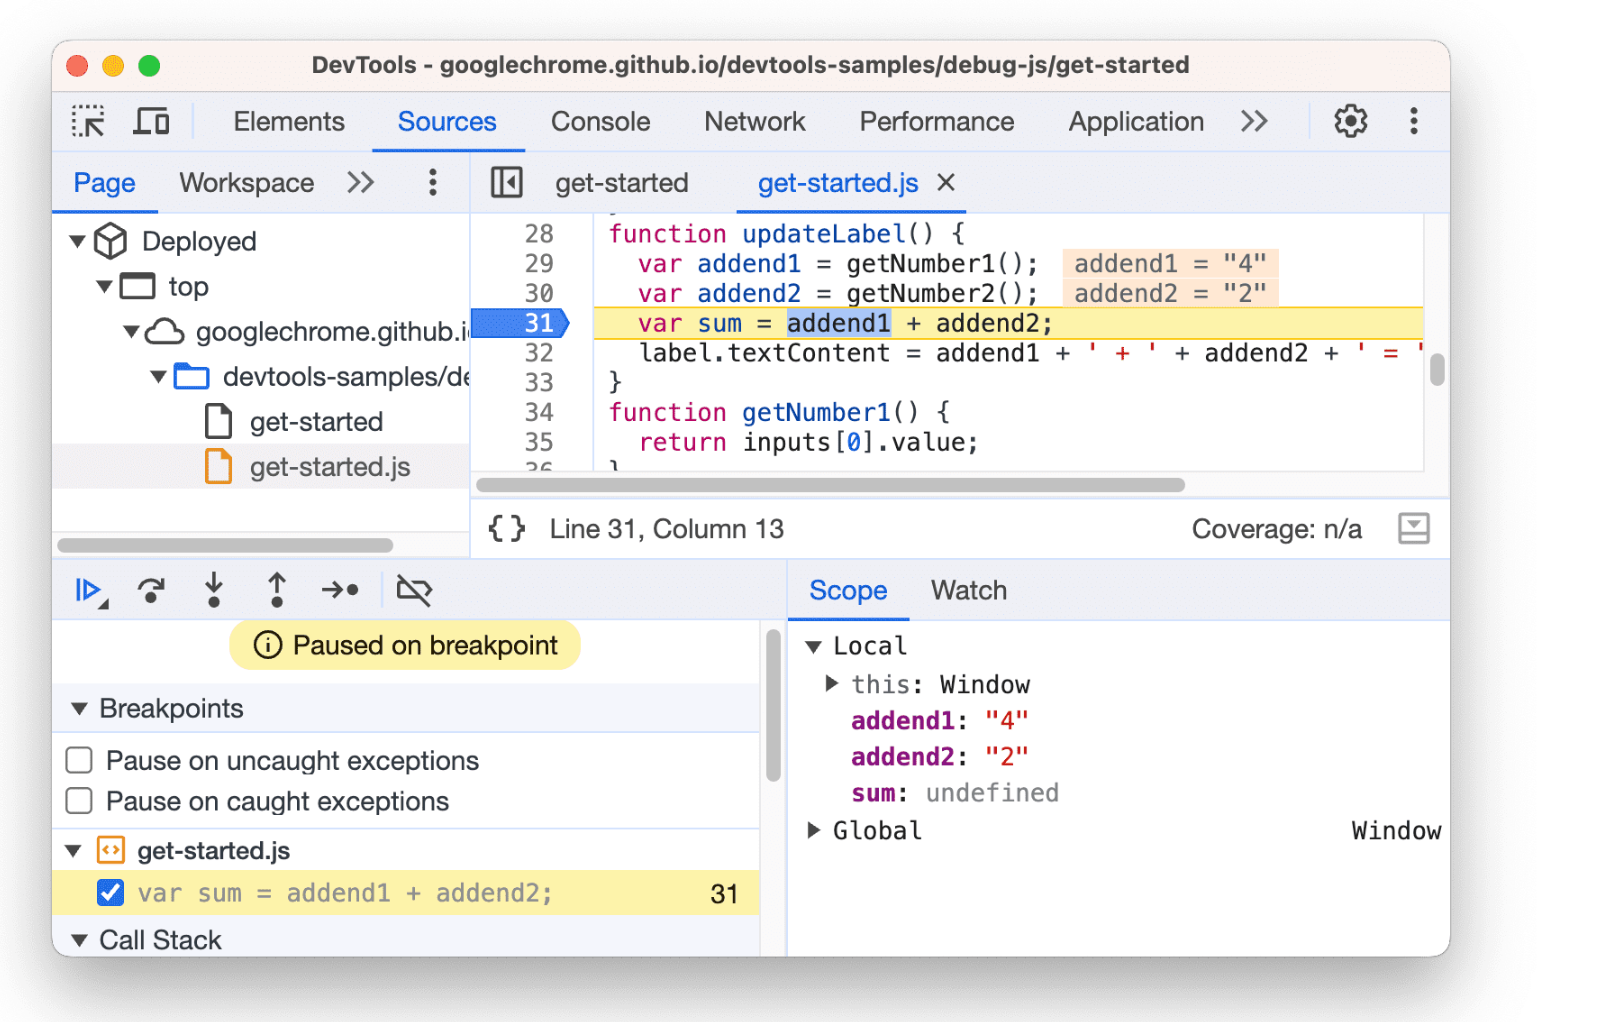Click the coverage drawer icon
Screen dimensions: 1606x1022
(1413, 528)
